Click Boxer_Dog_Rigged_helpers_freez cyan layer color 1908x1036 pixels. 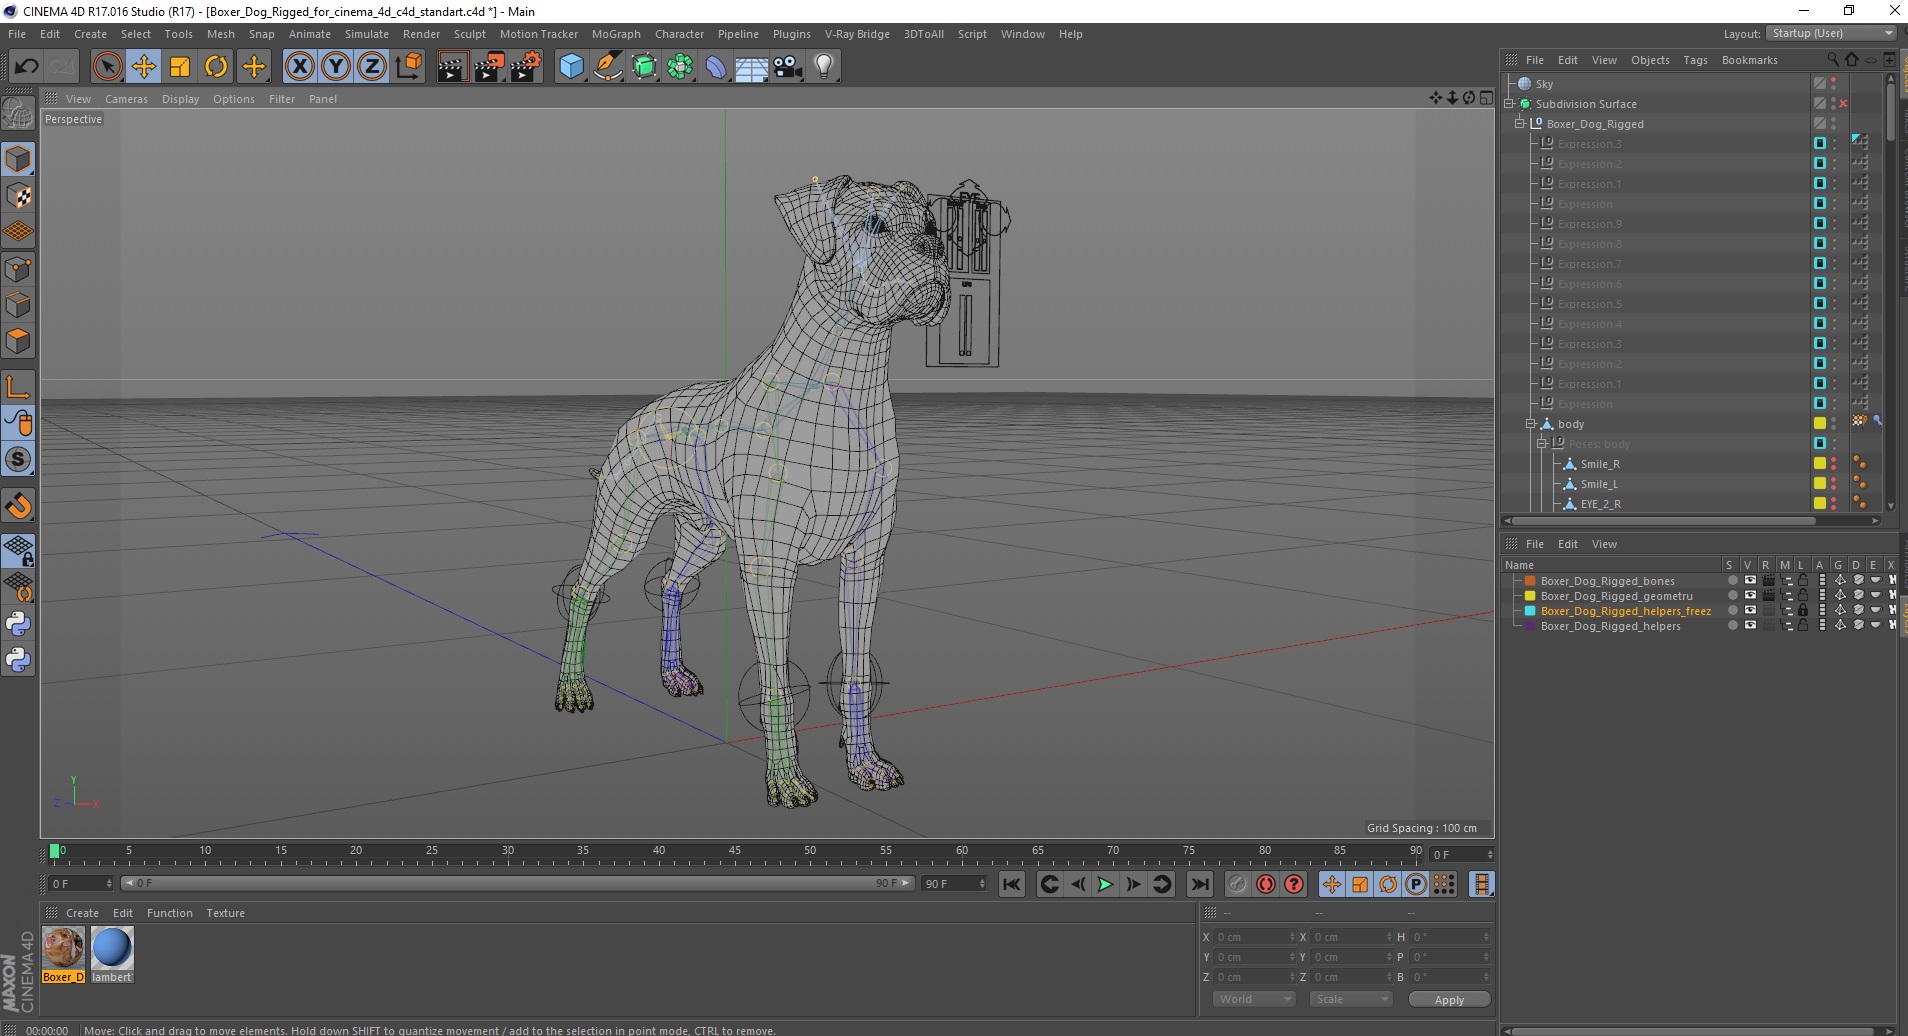(1530, 611)
